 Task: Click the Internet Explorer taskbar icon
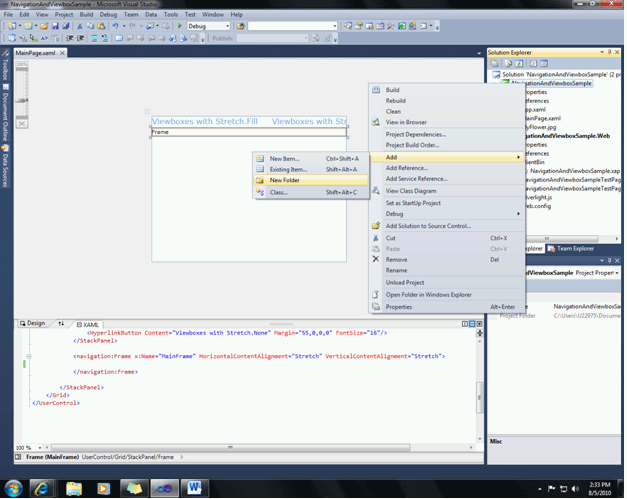point(41,488)
